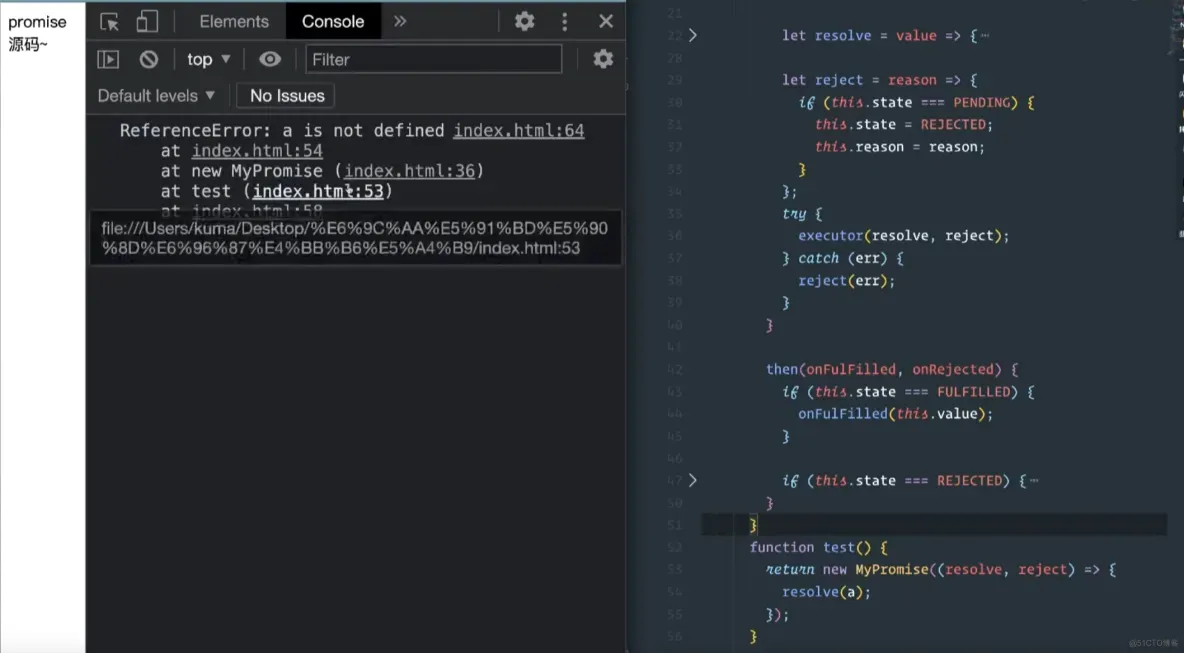Switch to the Elements tab

click(x=234, y=22)
